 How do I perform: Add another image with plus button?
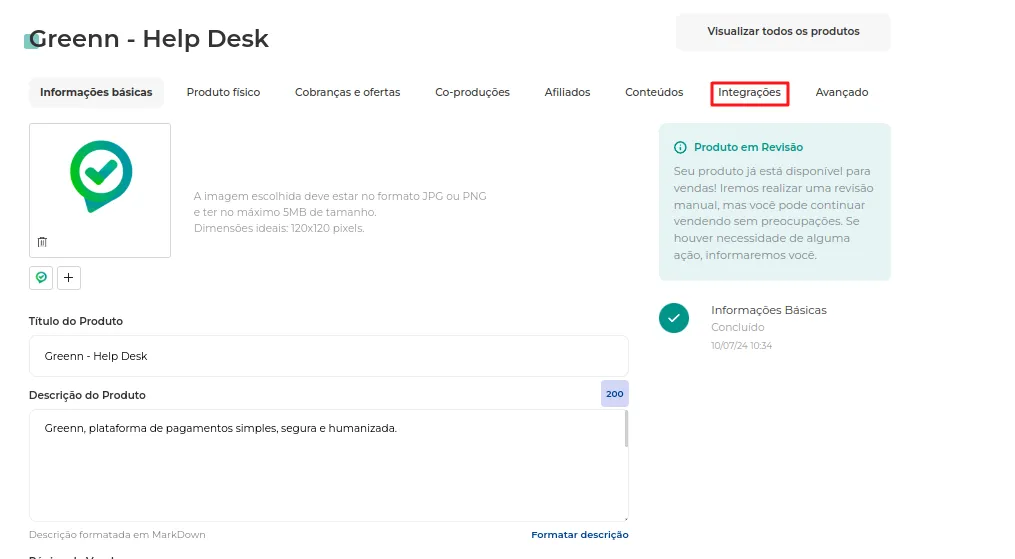click(69, 278)
